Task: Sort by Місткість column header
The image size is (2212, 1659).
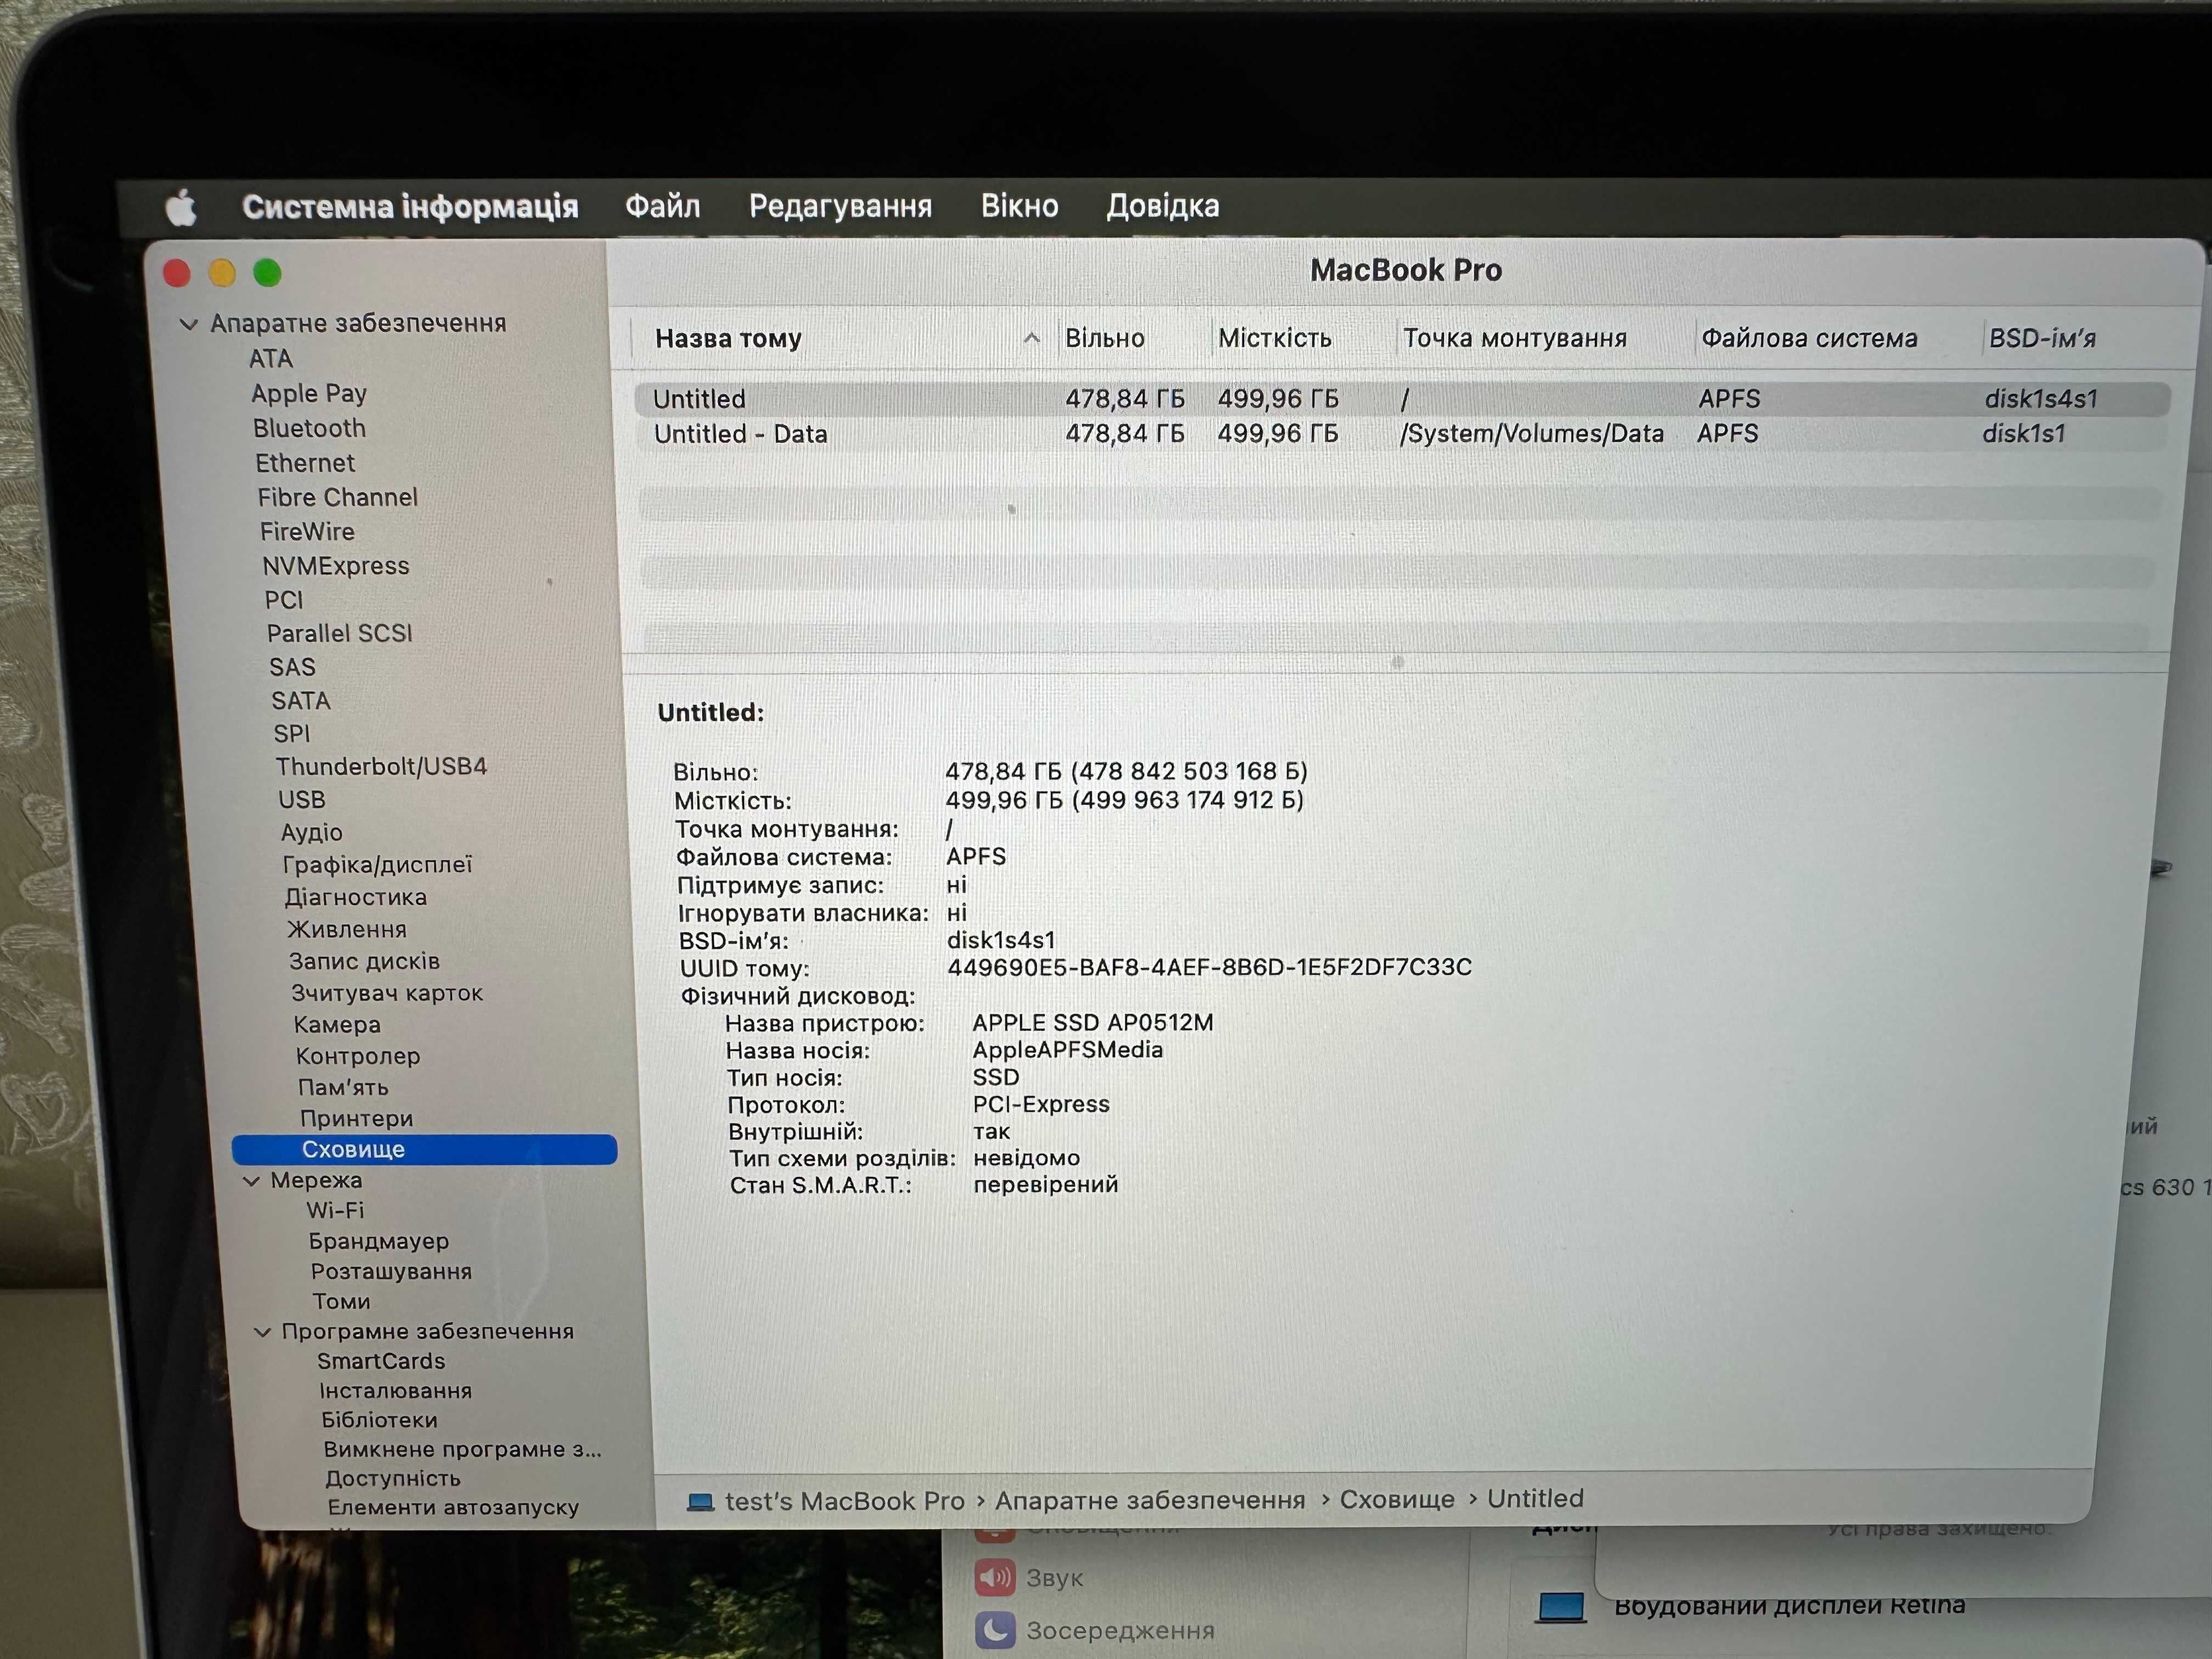Action: [x=1275, y=338]
